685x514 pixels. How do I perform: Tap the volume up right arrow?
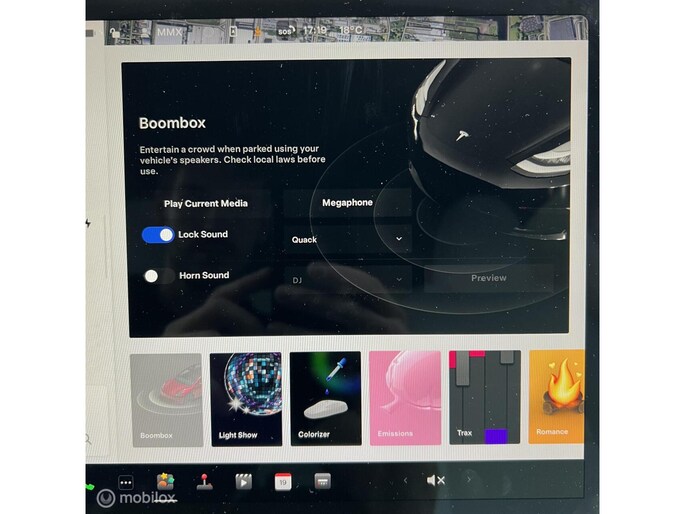(x=470, y=481)
